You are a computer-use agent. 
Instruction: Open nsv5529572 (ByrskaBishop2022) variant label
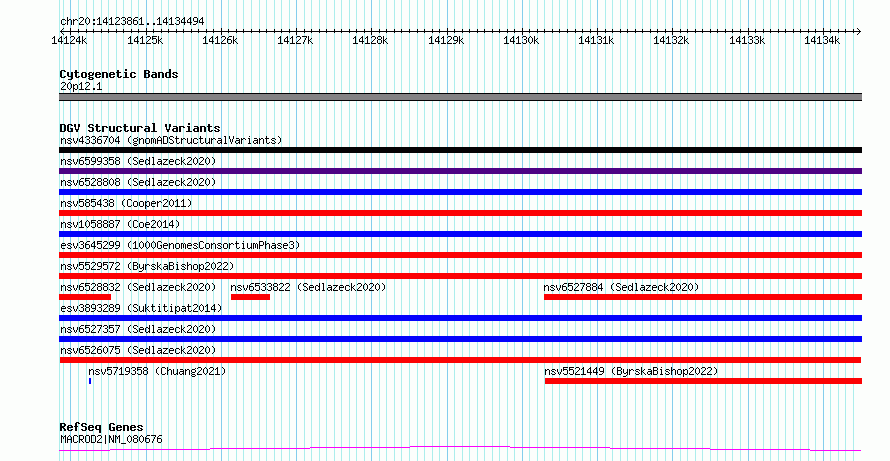(147, 266)
